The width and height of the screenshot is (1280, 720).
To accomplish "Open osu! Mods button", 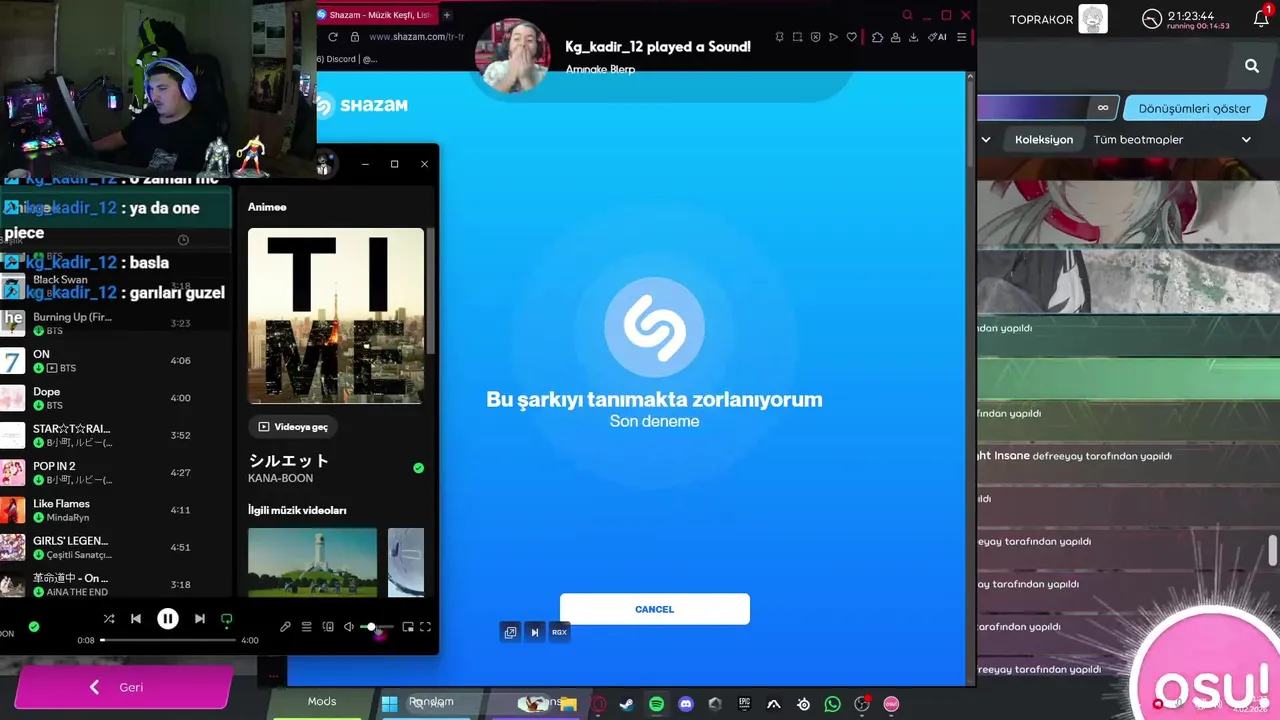I will coord(322,702).
